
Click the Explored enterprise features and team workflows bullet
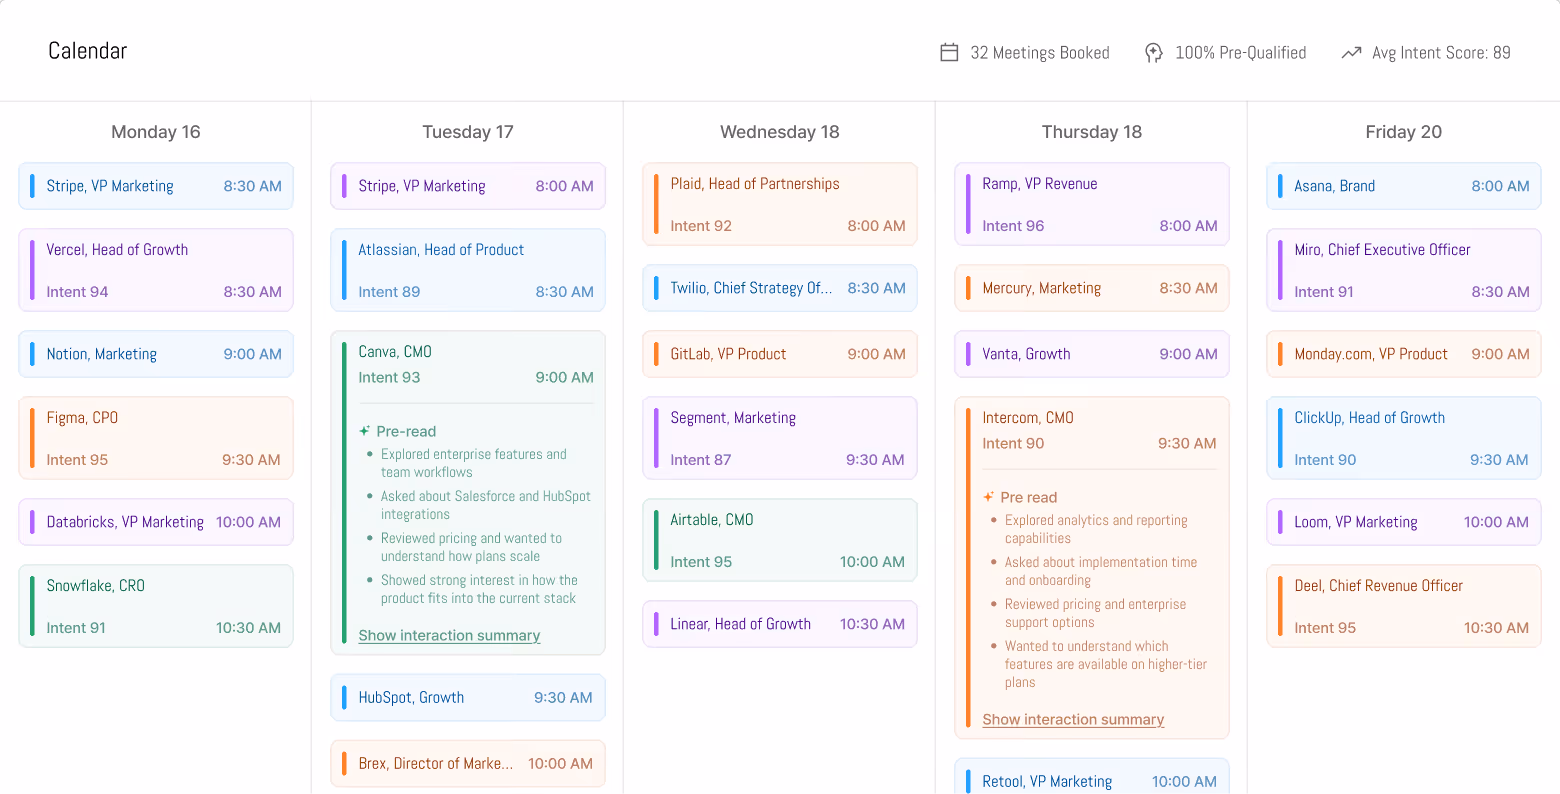(x=473, y=463)
